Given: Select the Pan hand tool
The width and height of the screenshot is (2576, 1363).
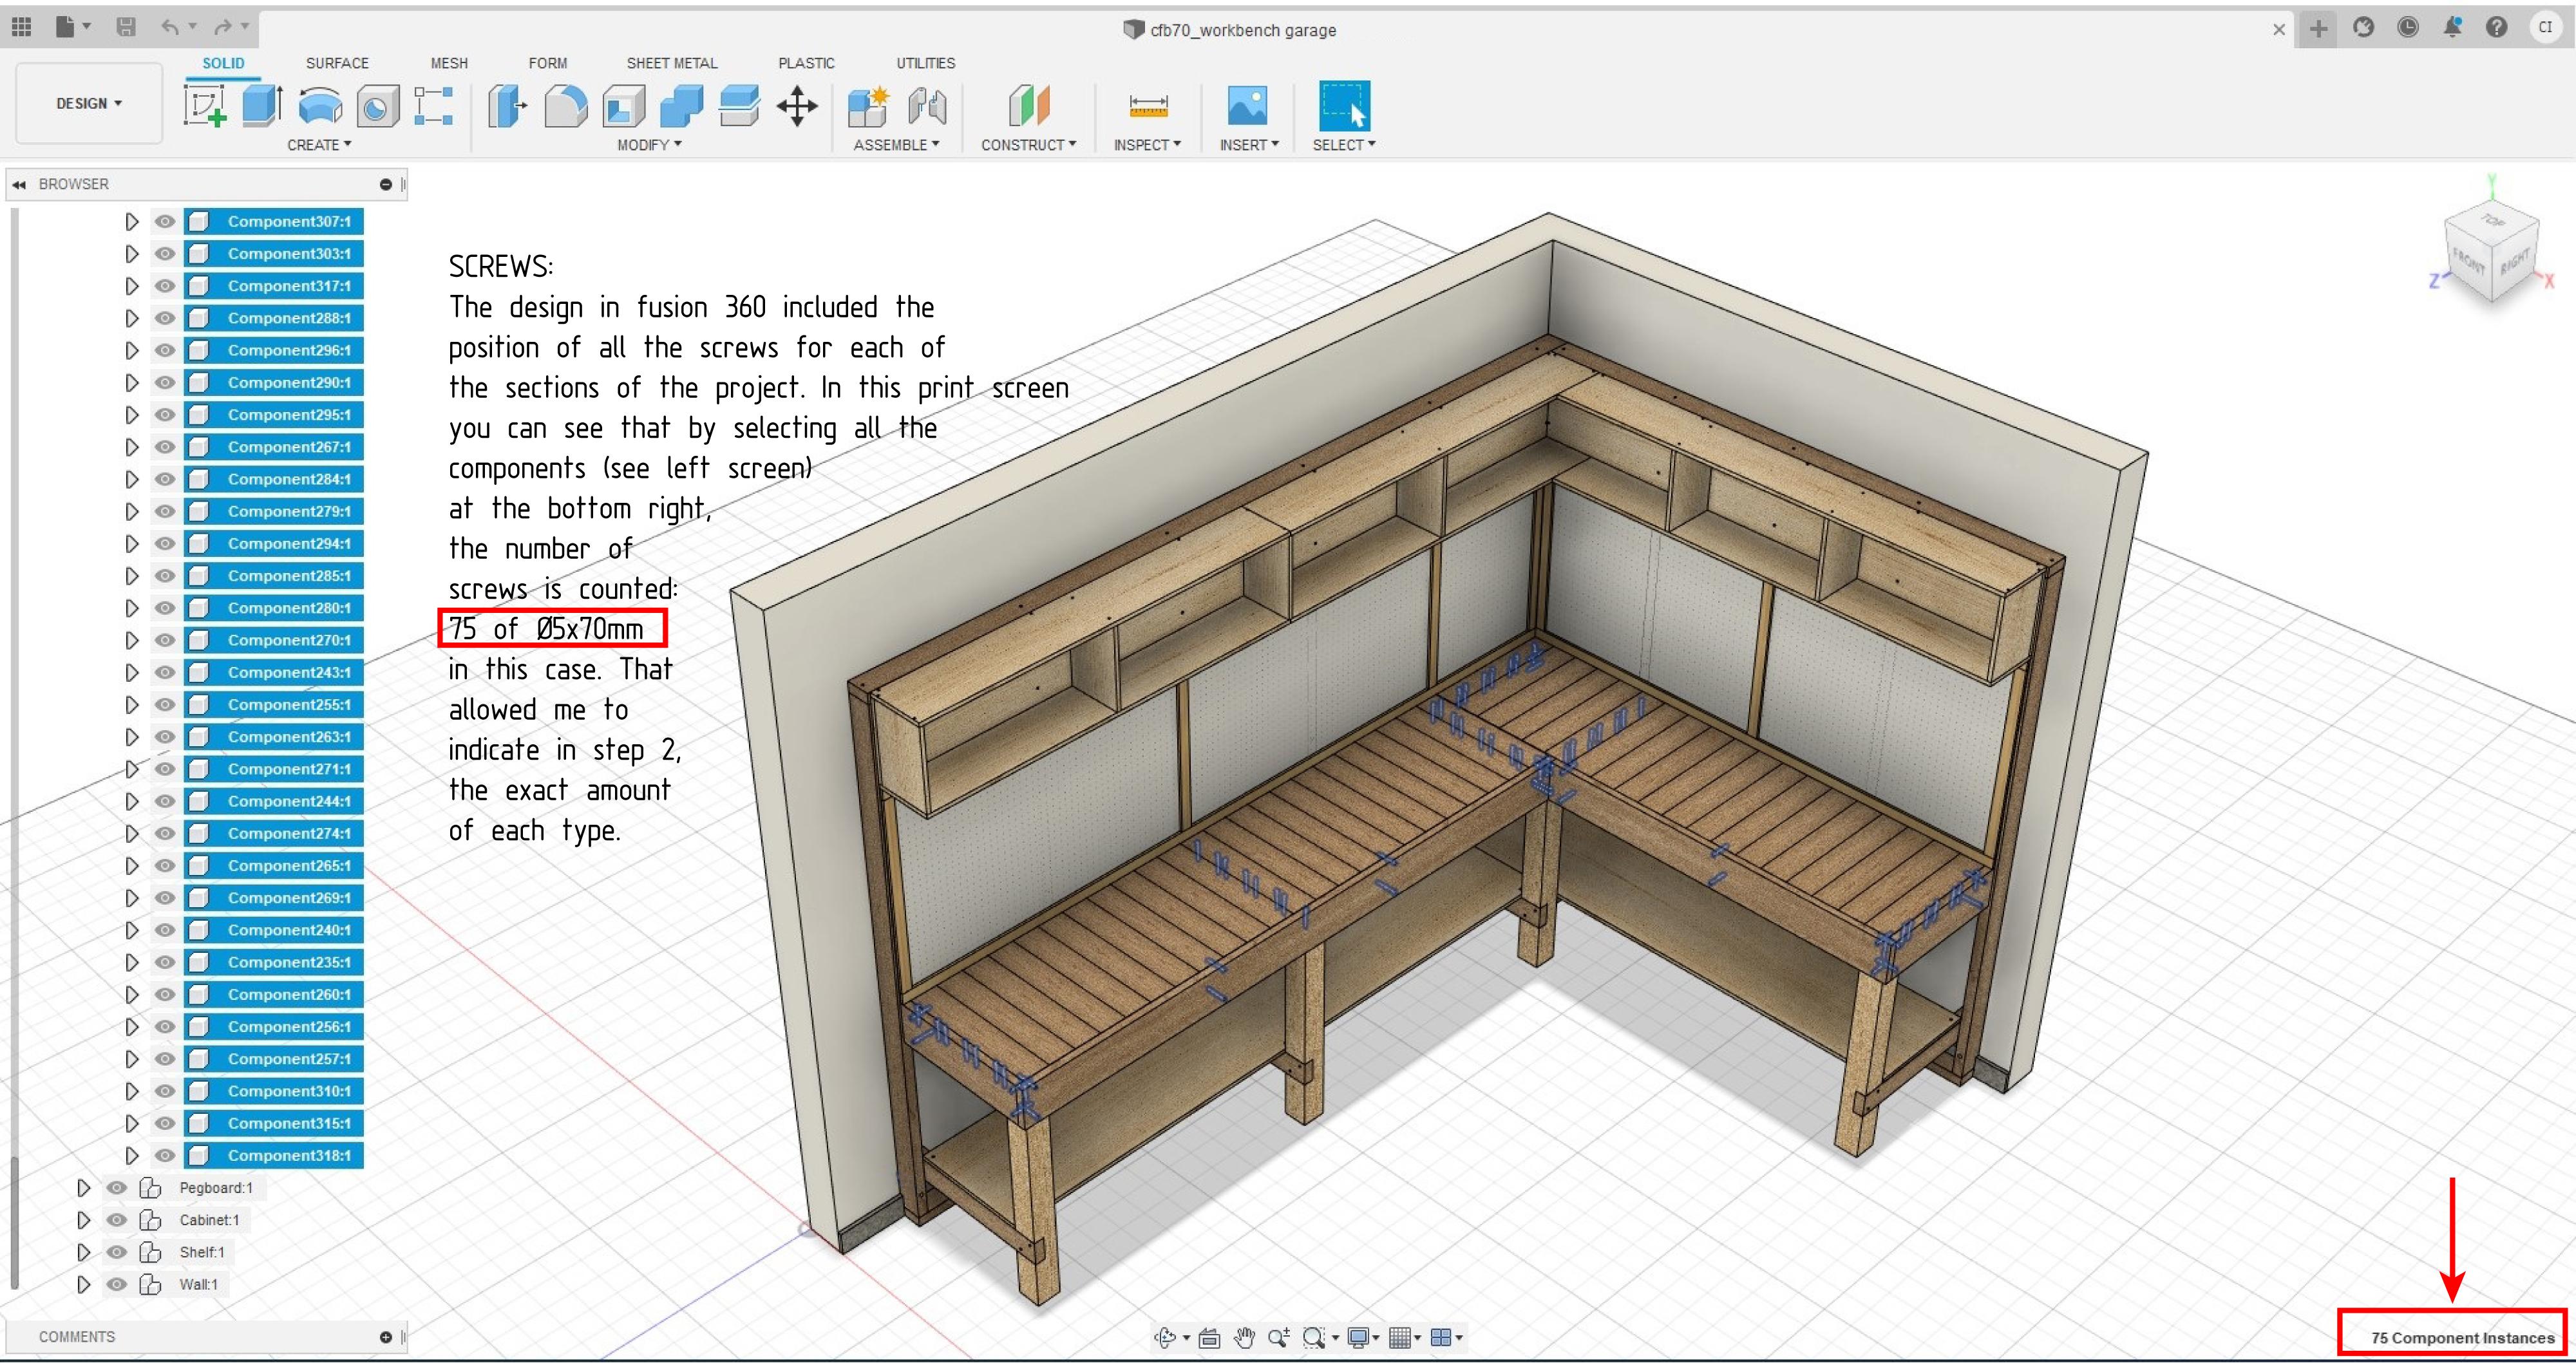Looking at the screenshot, I should 1244,1337.
